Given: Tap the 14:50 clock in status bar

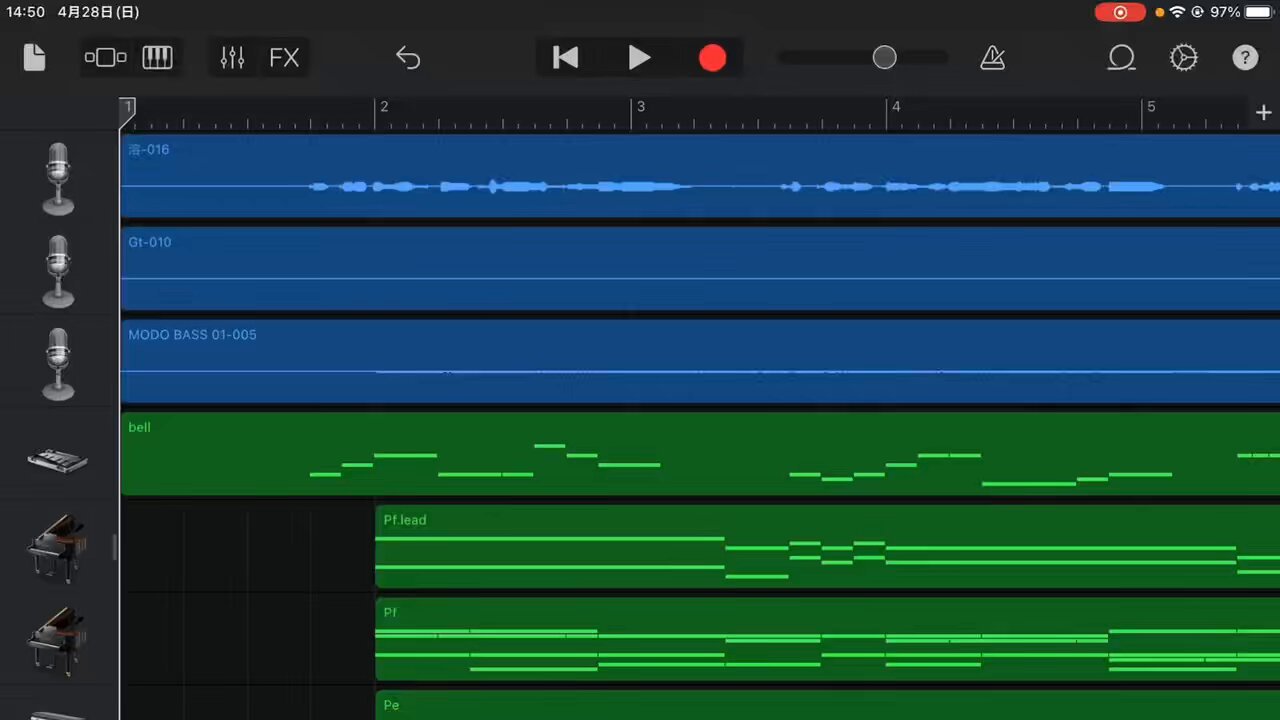Looking at the screenshot, I should [x=26, y=12].
